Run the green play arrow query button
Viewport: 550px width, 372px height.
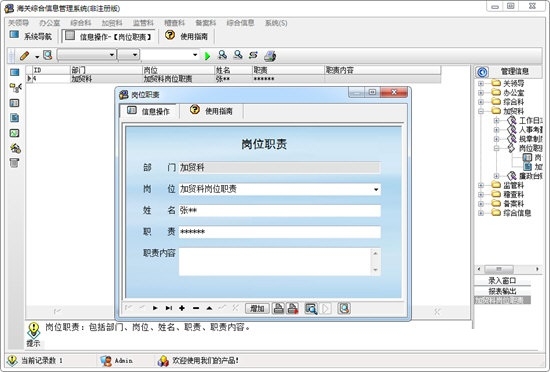[207, 56]
